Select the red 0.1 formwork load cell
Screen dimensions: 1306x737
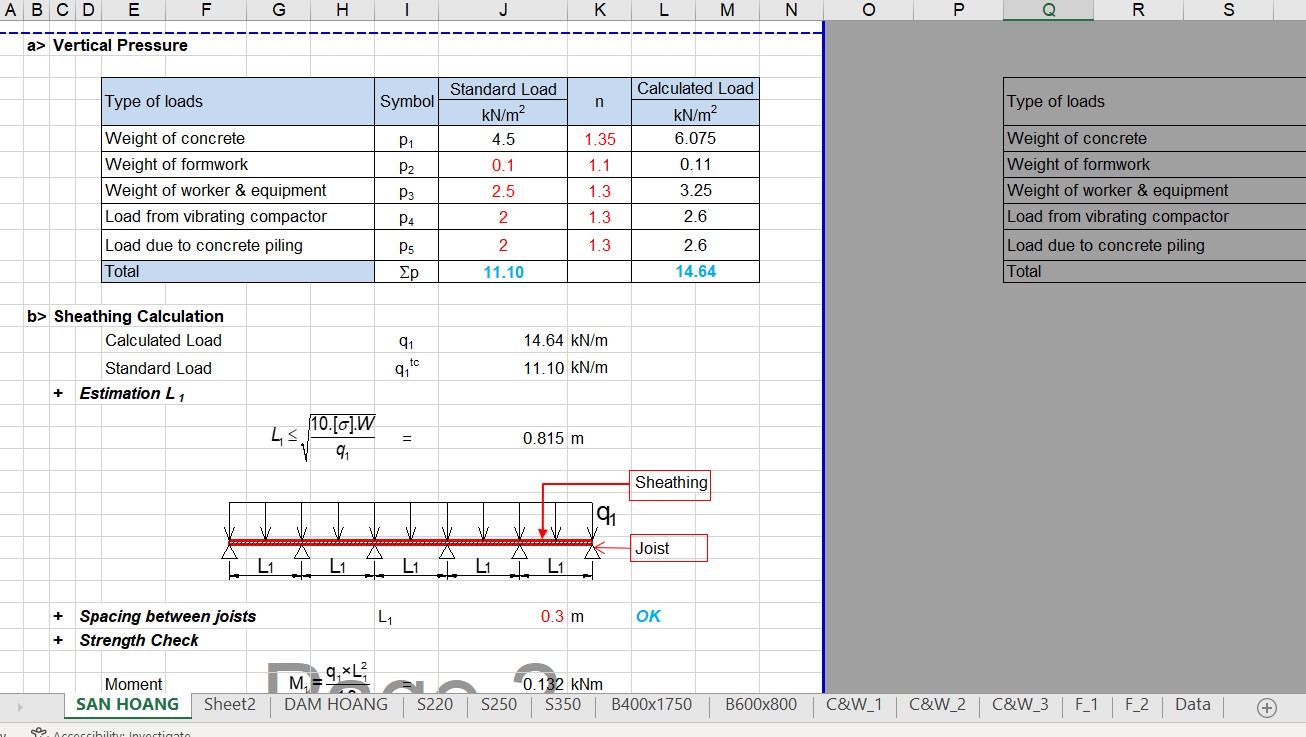pyautogui.click(x=503, y=165)
